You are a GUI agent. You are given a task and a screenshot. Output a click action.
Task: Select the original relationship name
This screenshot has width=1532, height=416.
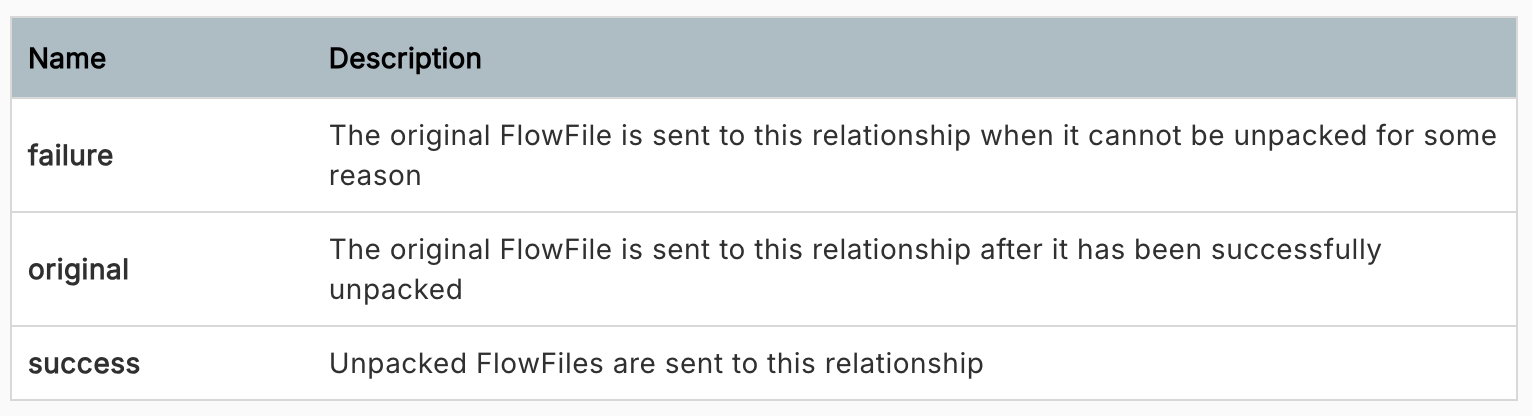(78, 270)
